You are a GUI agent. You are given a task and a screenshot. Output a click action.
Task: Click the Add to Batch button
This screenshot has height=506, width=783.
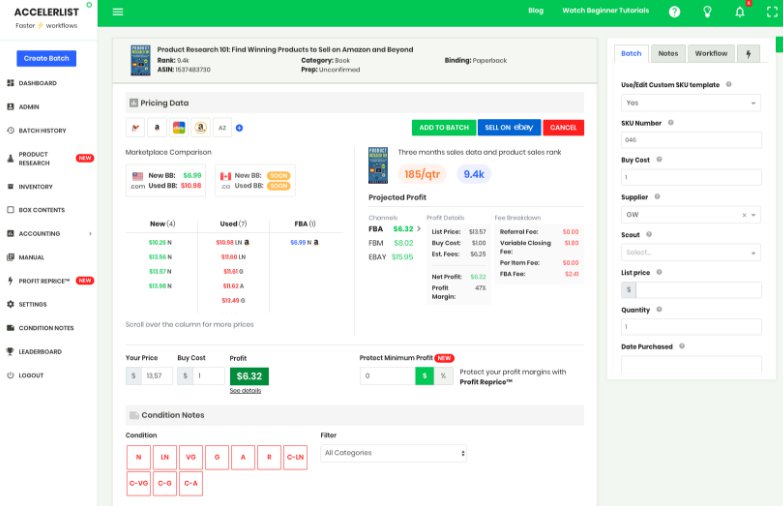(444, 127)
